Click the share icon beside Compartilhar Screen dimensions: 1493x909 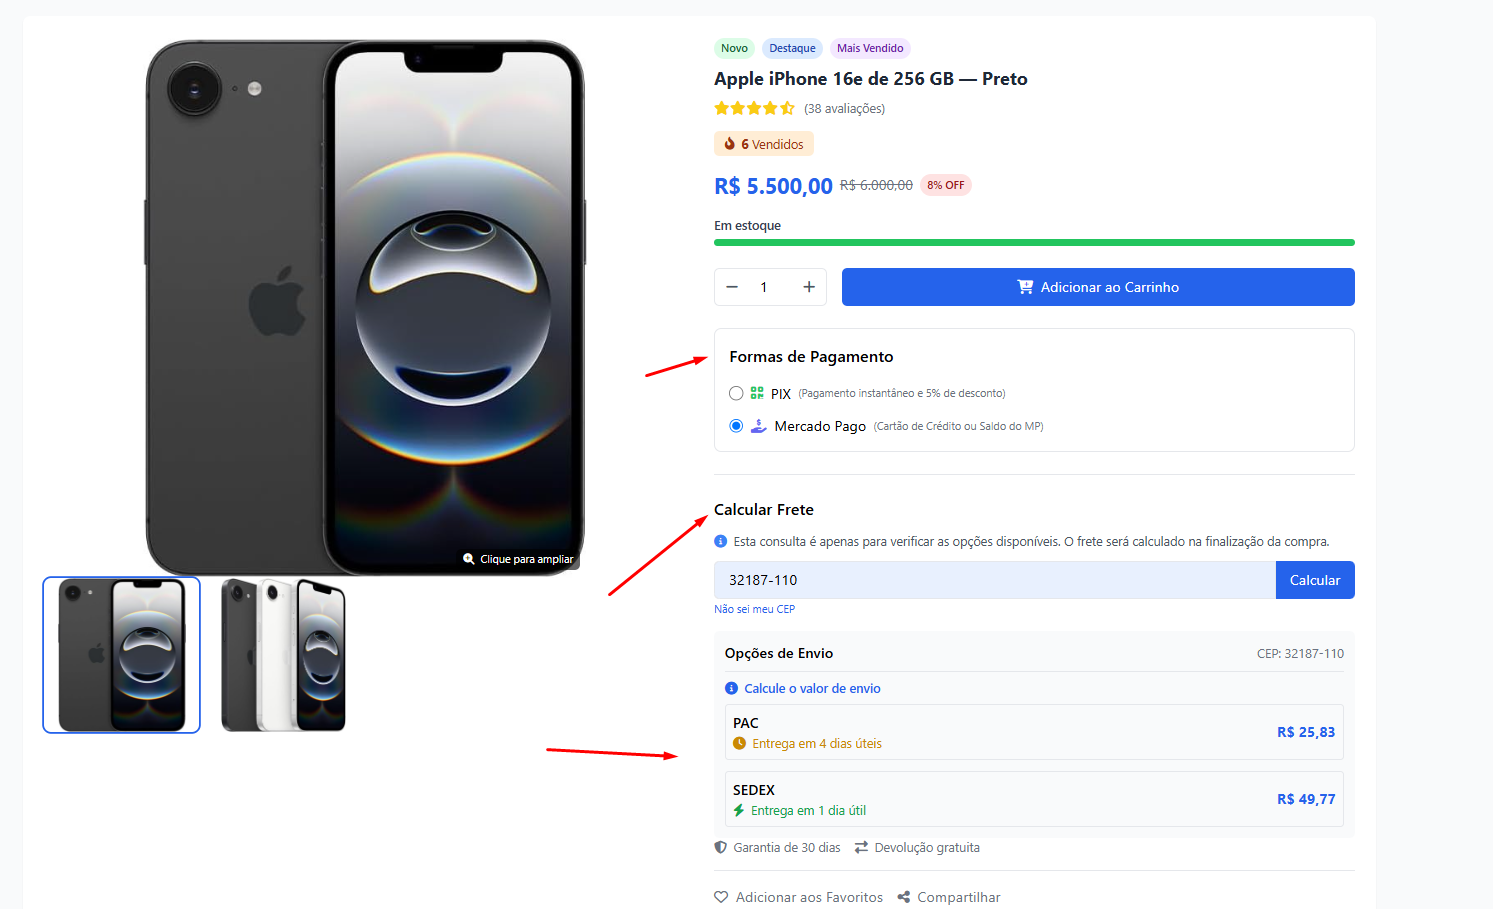905,897
